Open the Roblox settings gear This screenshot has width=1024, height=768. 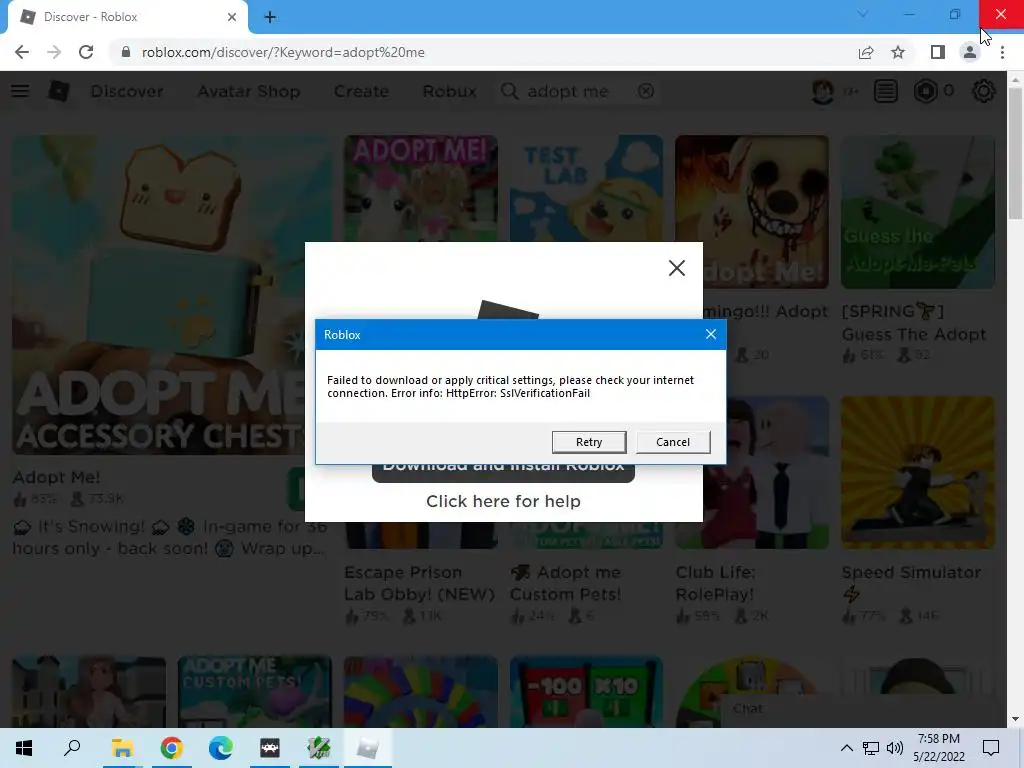point(984,91)
